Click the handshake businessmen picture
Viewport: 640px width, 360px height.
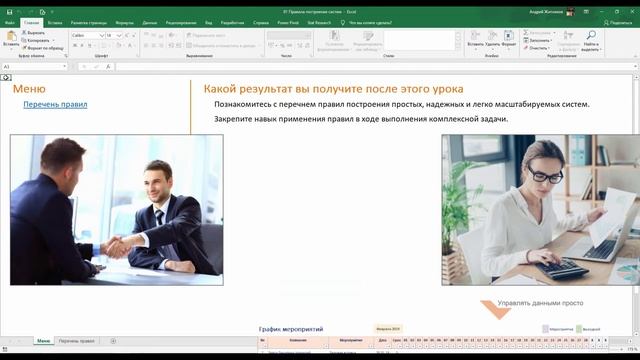point(117,210)
